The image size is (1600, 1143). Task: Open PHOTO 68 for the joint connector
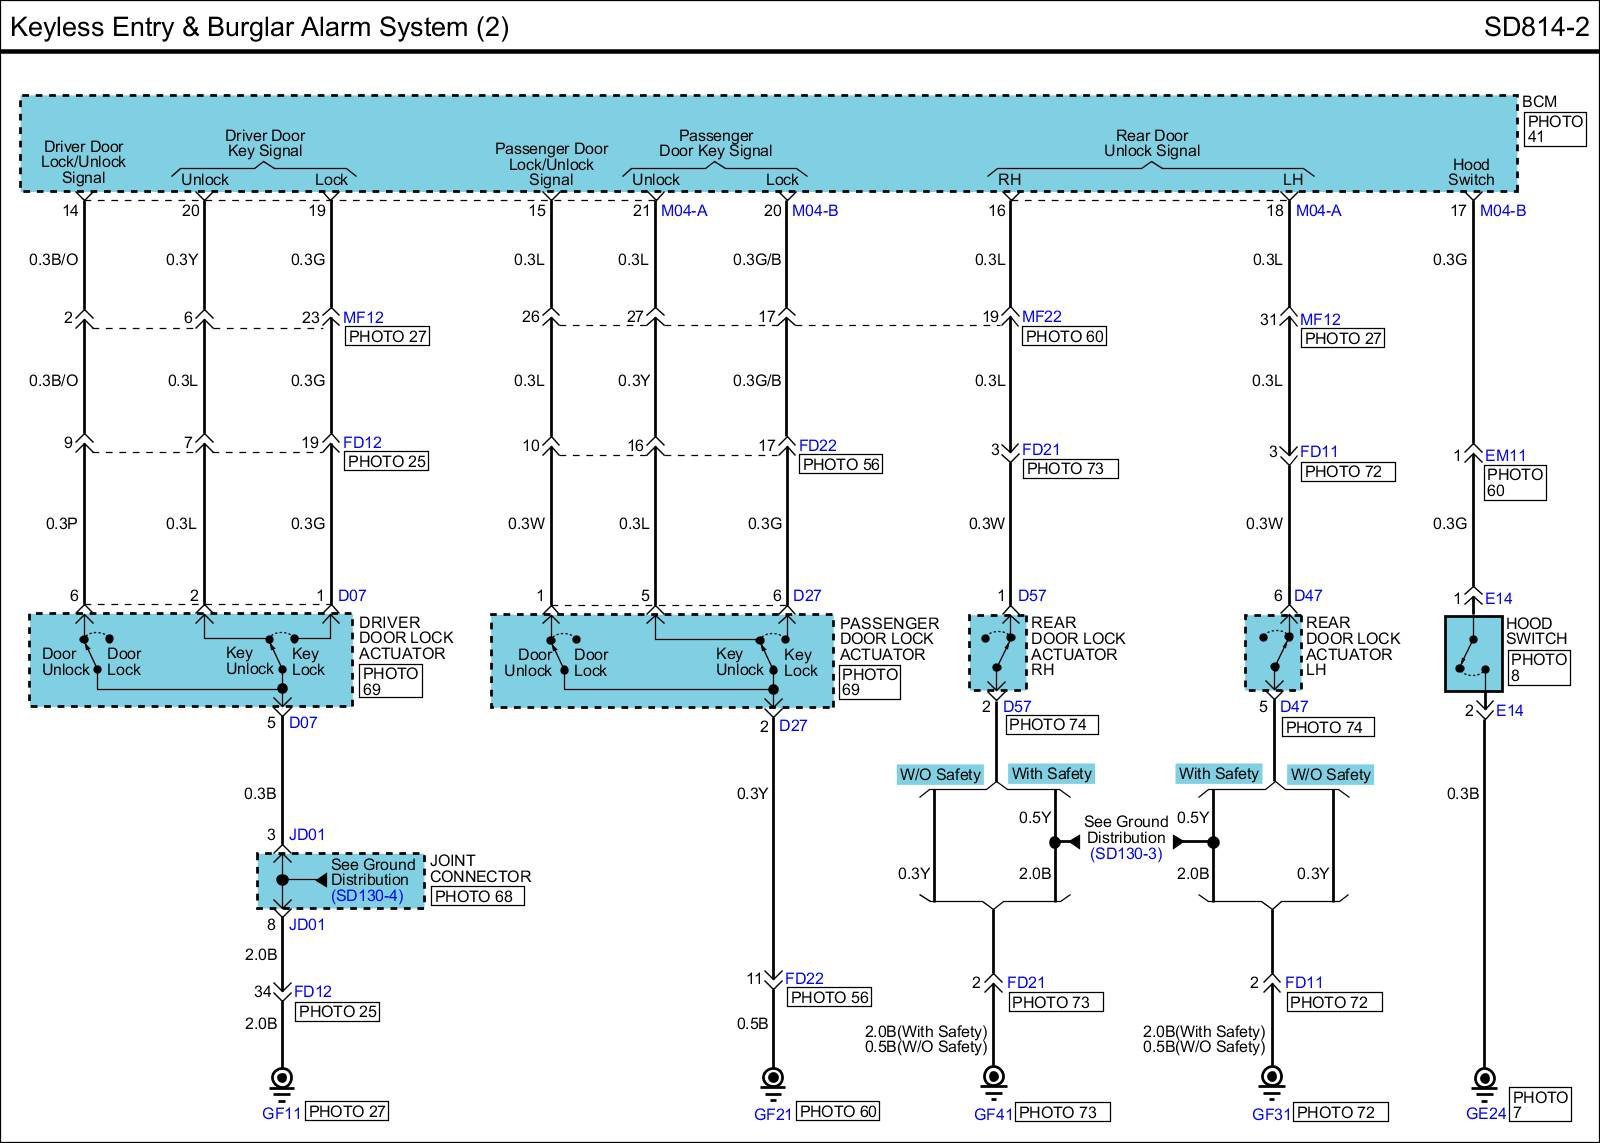pyautogui.click(x=477, y=896)
